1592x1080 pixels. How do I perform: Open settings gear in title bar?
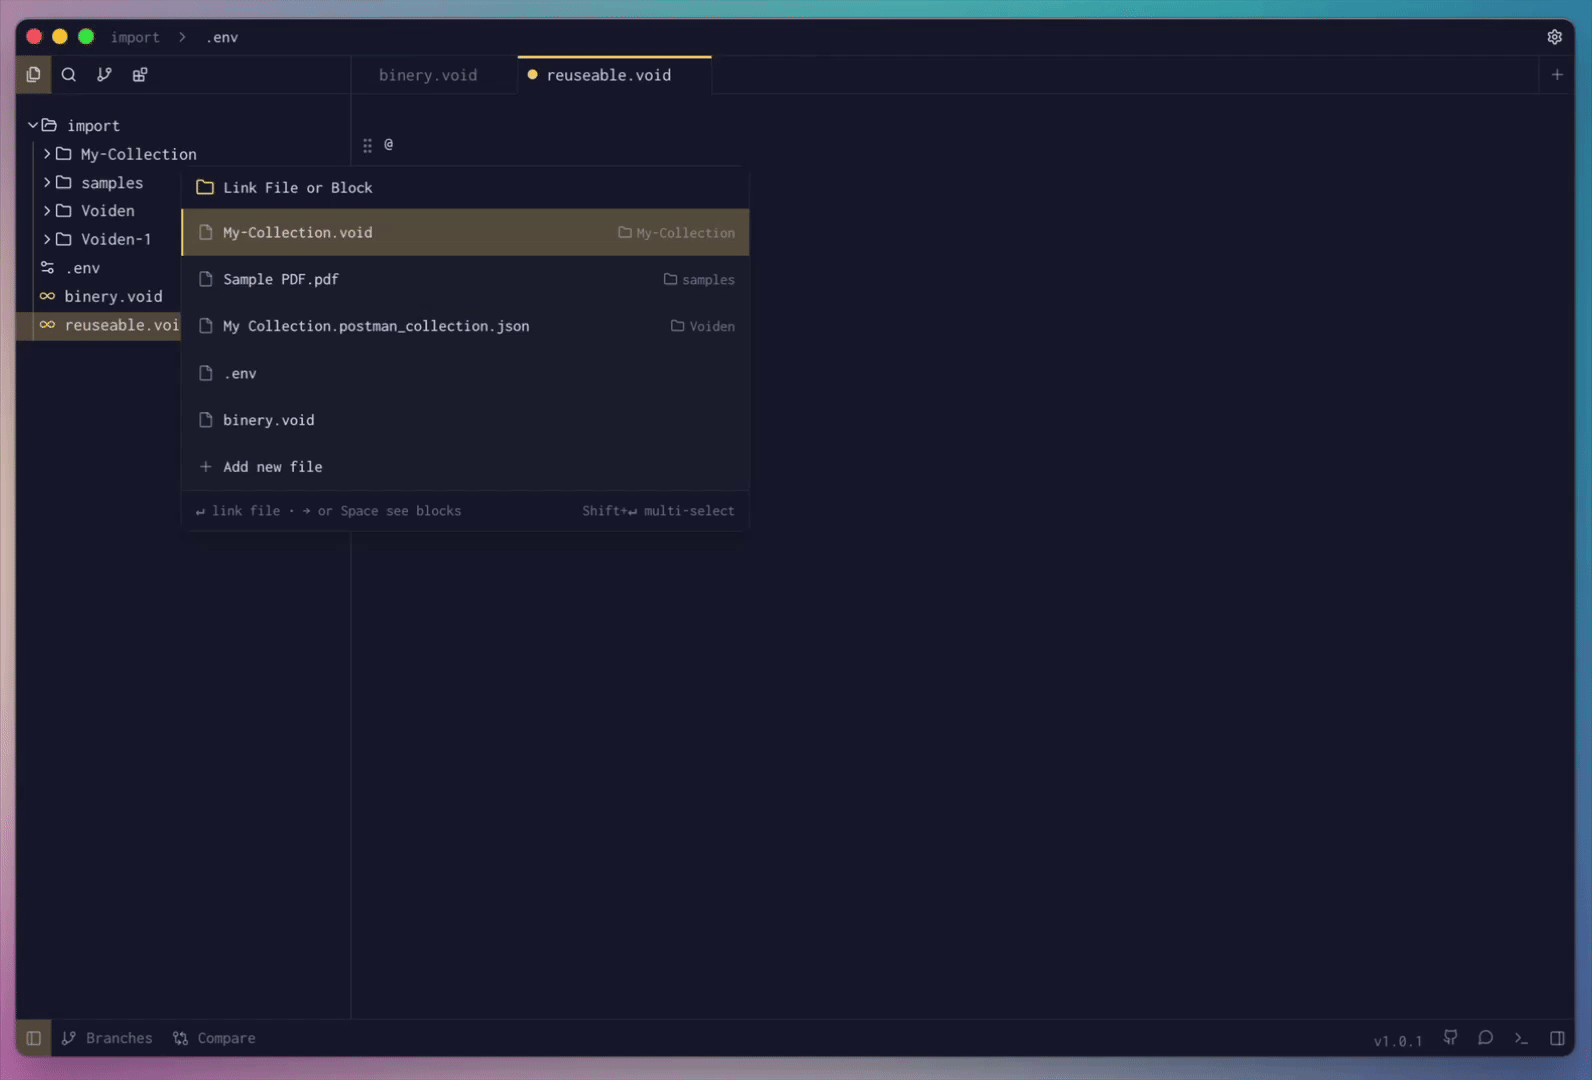[1554, 37]
